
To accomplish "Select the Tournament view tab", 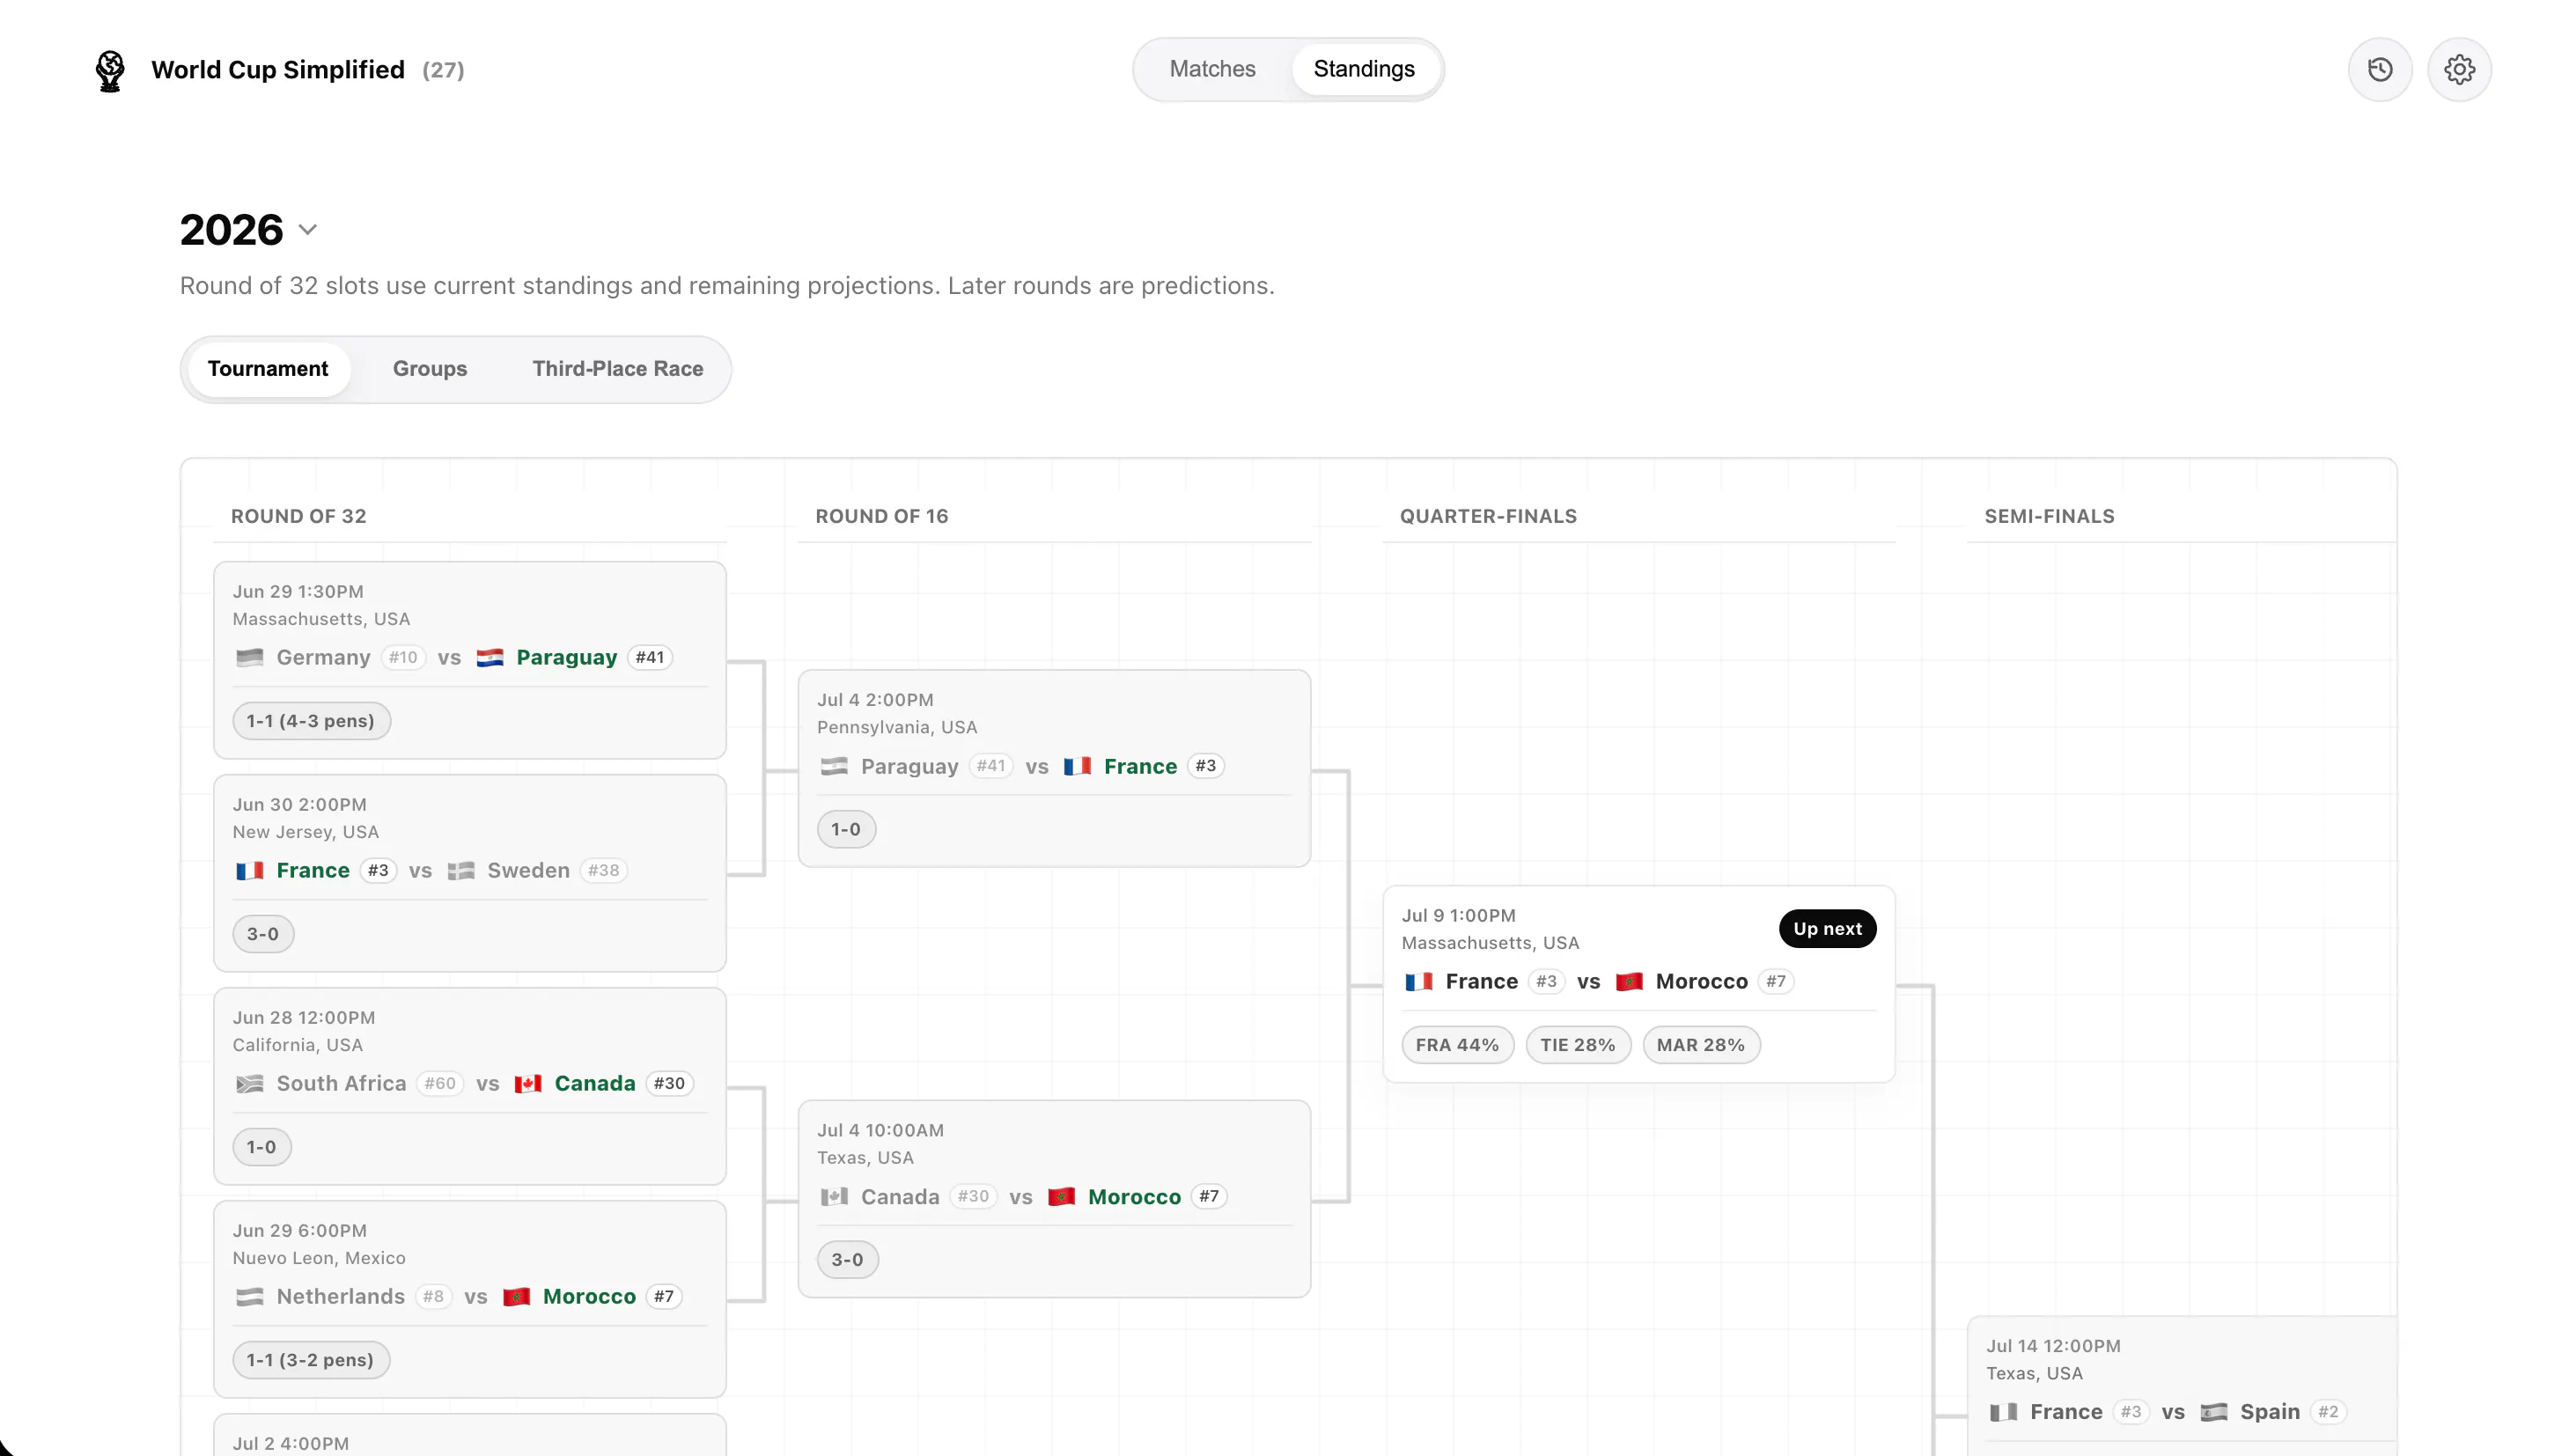I will (268, 369).
